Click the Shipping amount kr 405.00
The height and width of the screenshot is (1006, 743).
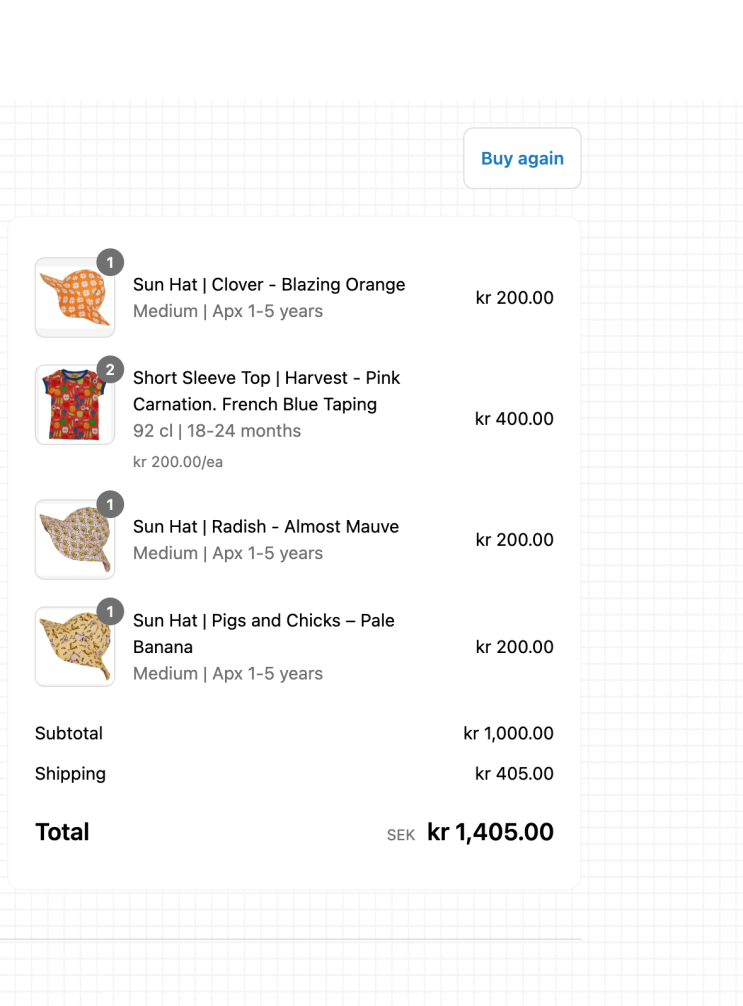pyautogui.click(x=514, y=774)
